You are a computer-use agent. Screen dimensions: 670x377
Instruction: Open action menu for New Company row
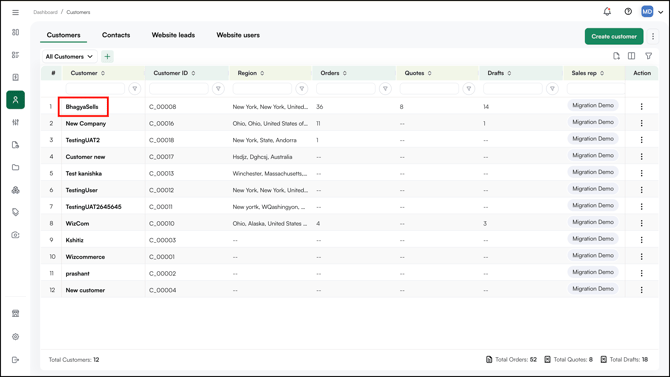point(641,123)
